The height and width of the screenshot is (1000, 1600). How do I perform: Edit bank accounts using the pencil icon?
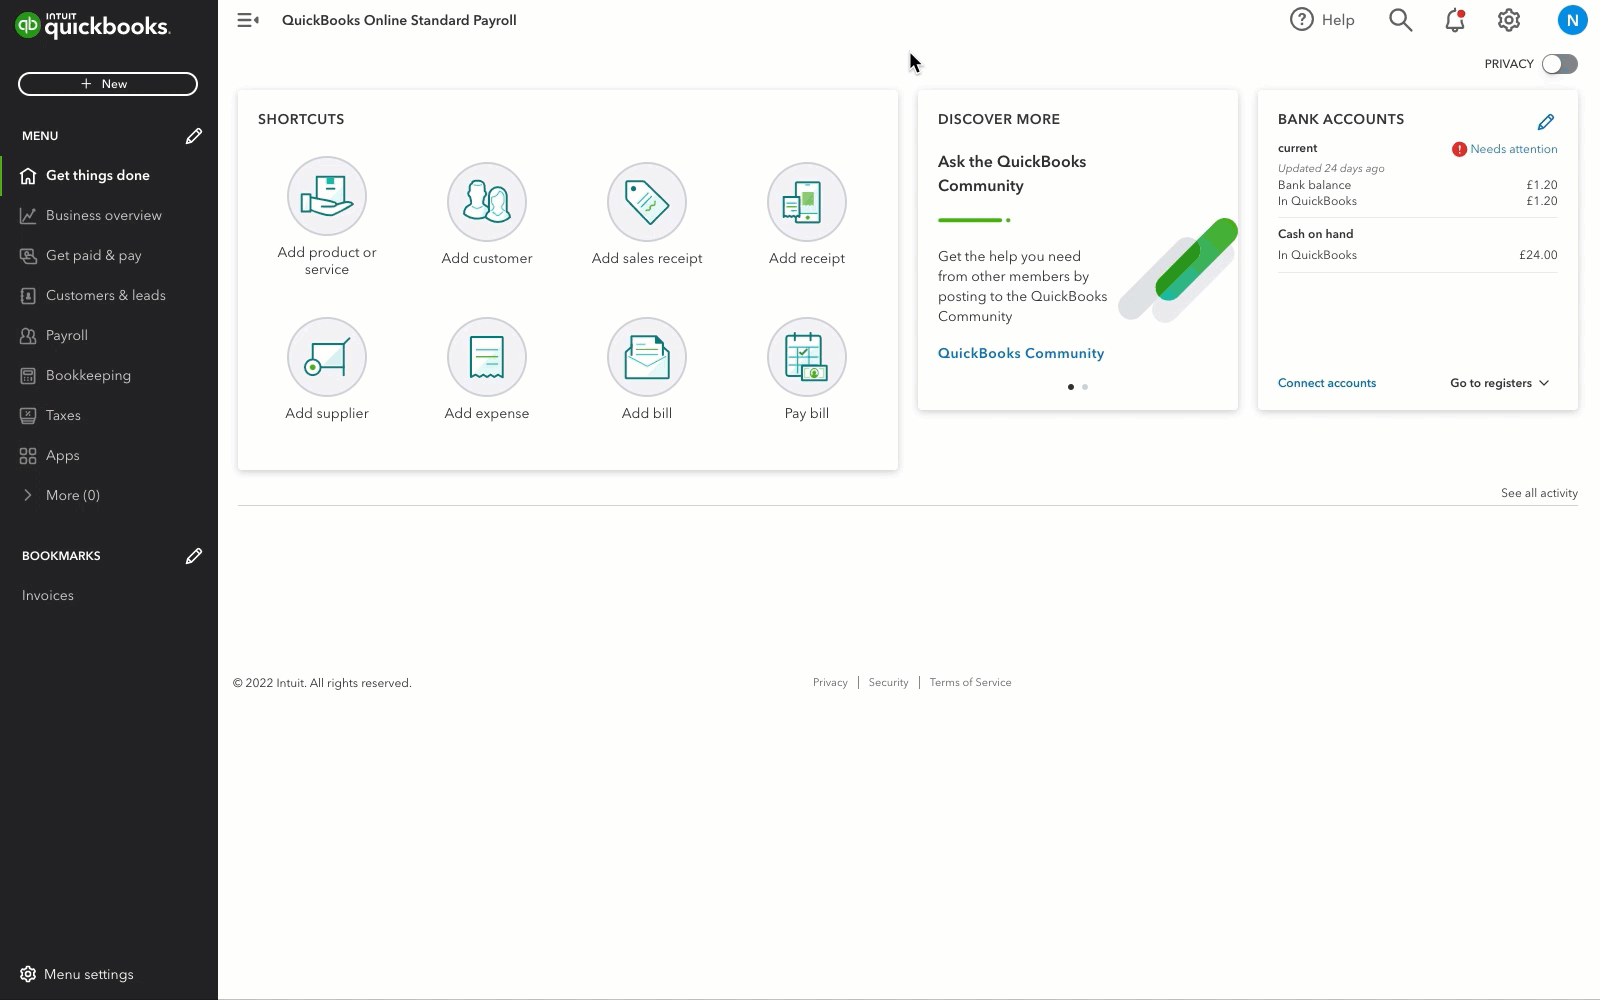click(1546, 122)
